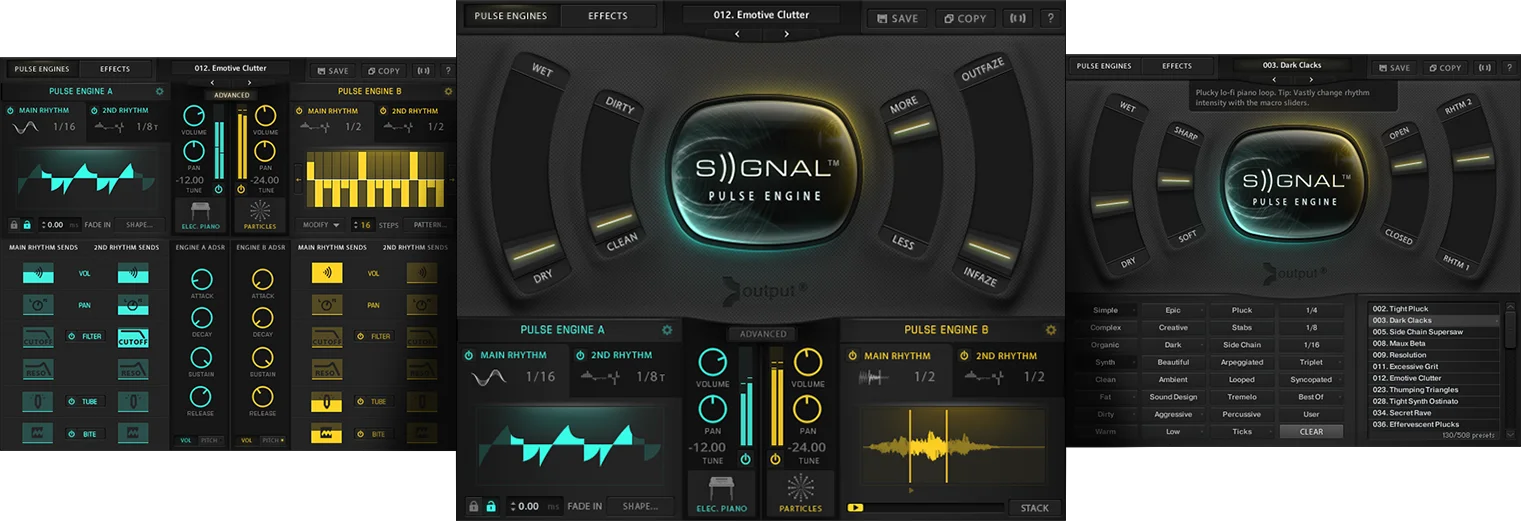Open Pulse Engine B gear icon in left window

pyautogui.click(x=448, y=91)
